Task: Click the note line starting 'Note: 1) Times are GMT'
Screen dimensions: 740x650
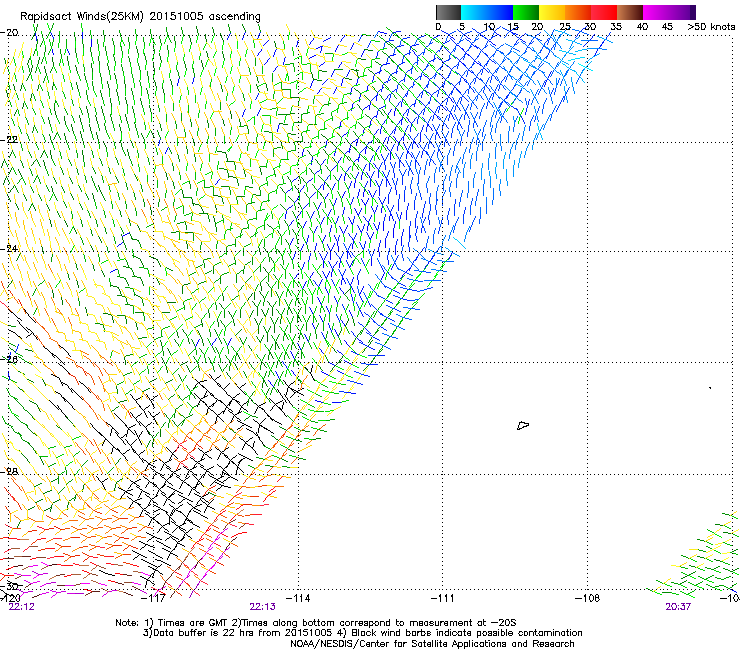Action: 316,623
